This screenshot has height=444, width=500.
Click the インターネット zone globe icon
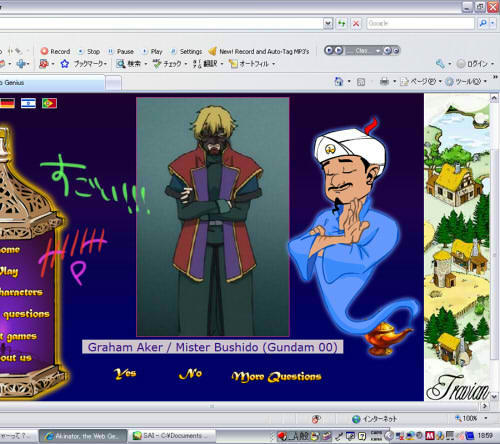click(x=356, y=419)
